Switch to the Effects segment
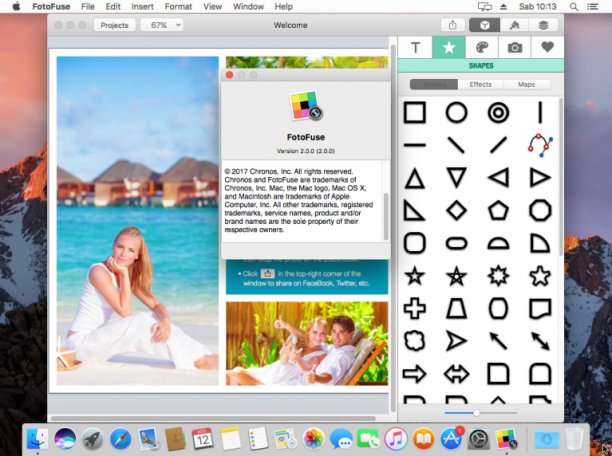Viewport: 612px width, 456px height. 480,84
